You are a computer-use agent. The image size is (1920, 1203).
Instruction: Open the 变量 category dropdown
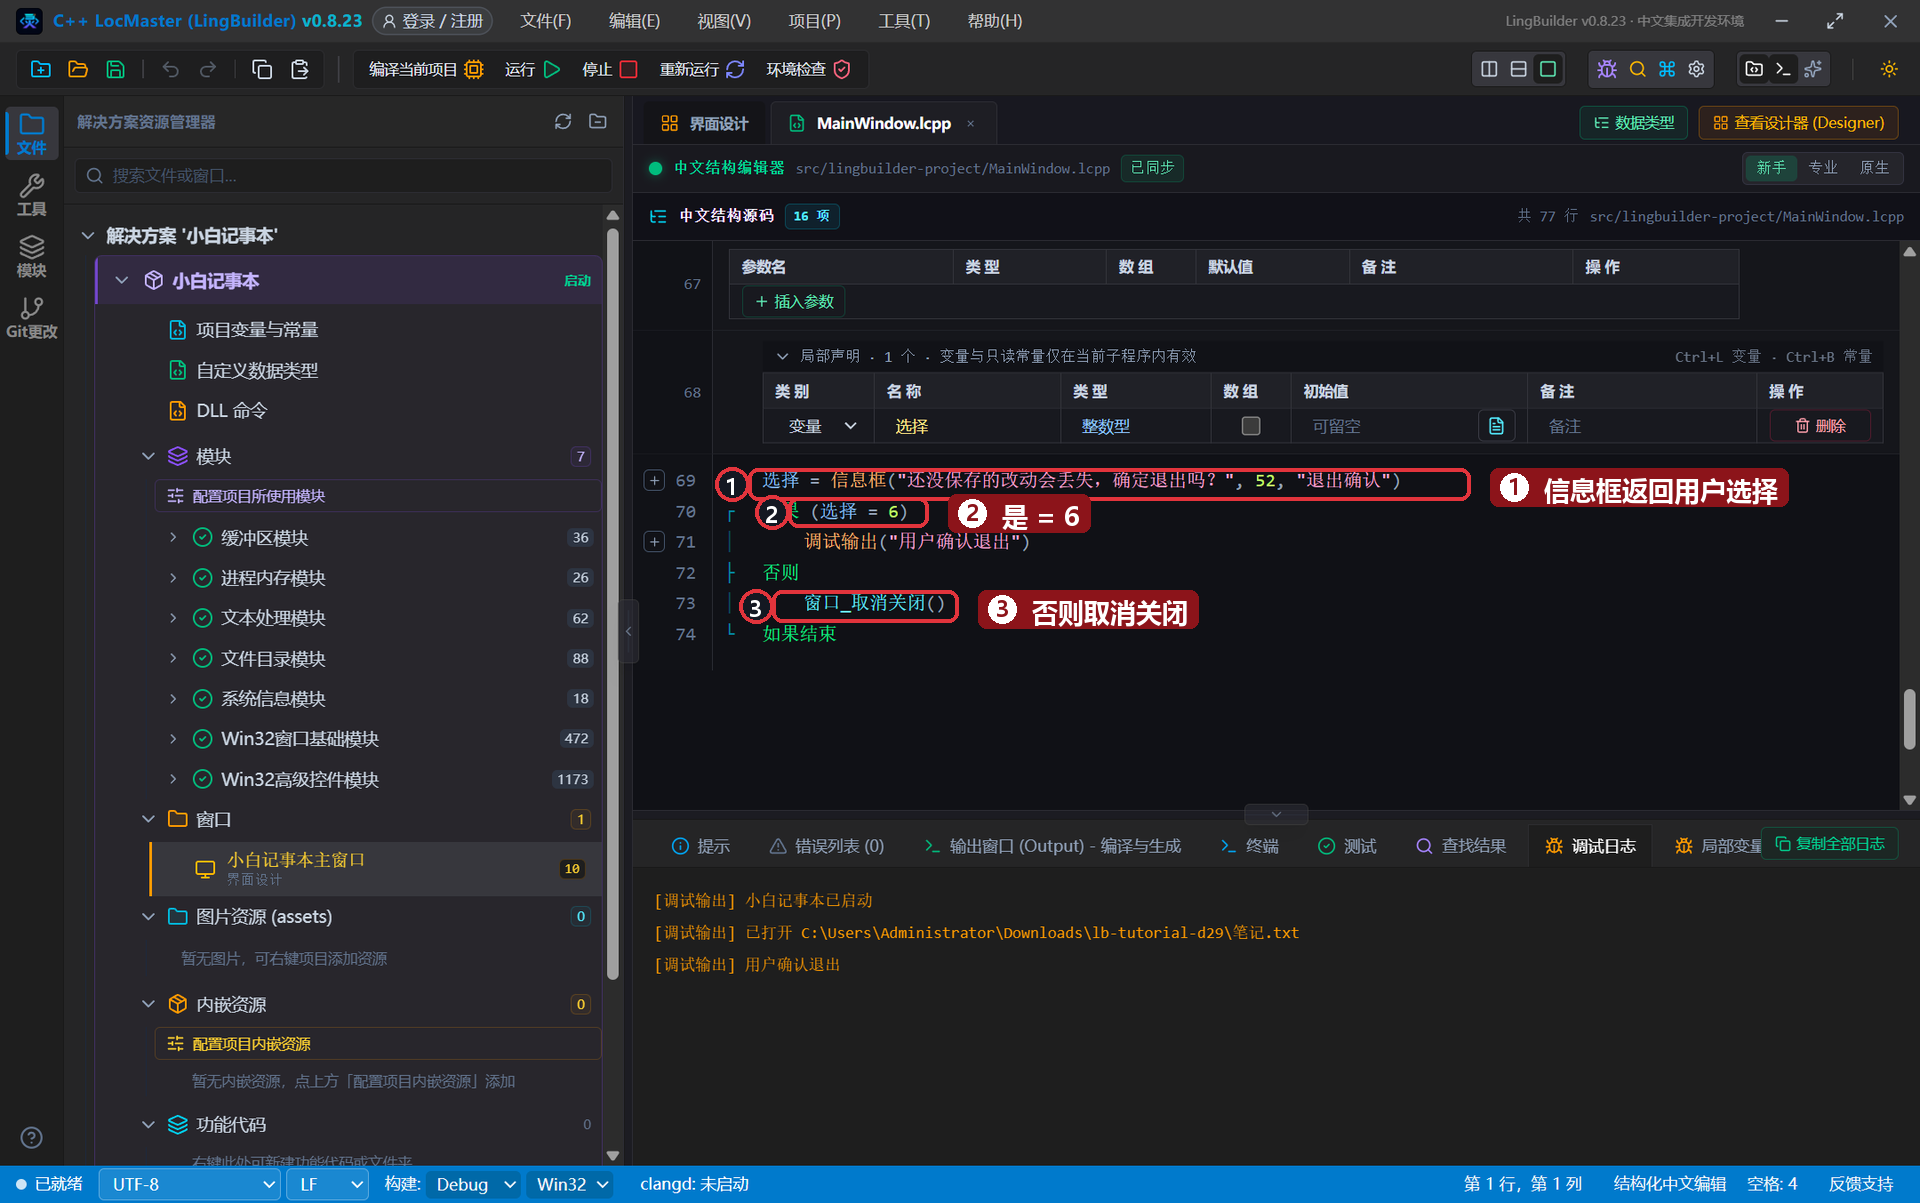coord(822,426)
